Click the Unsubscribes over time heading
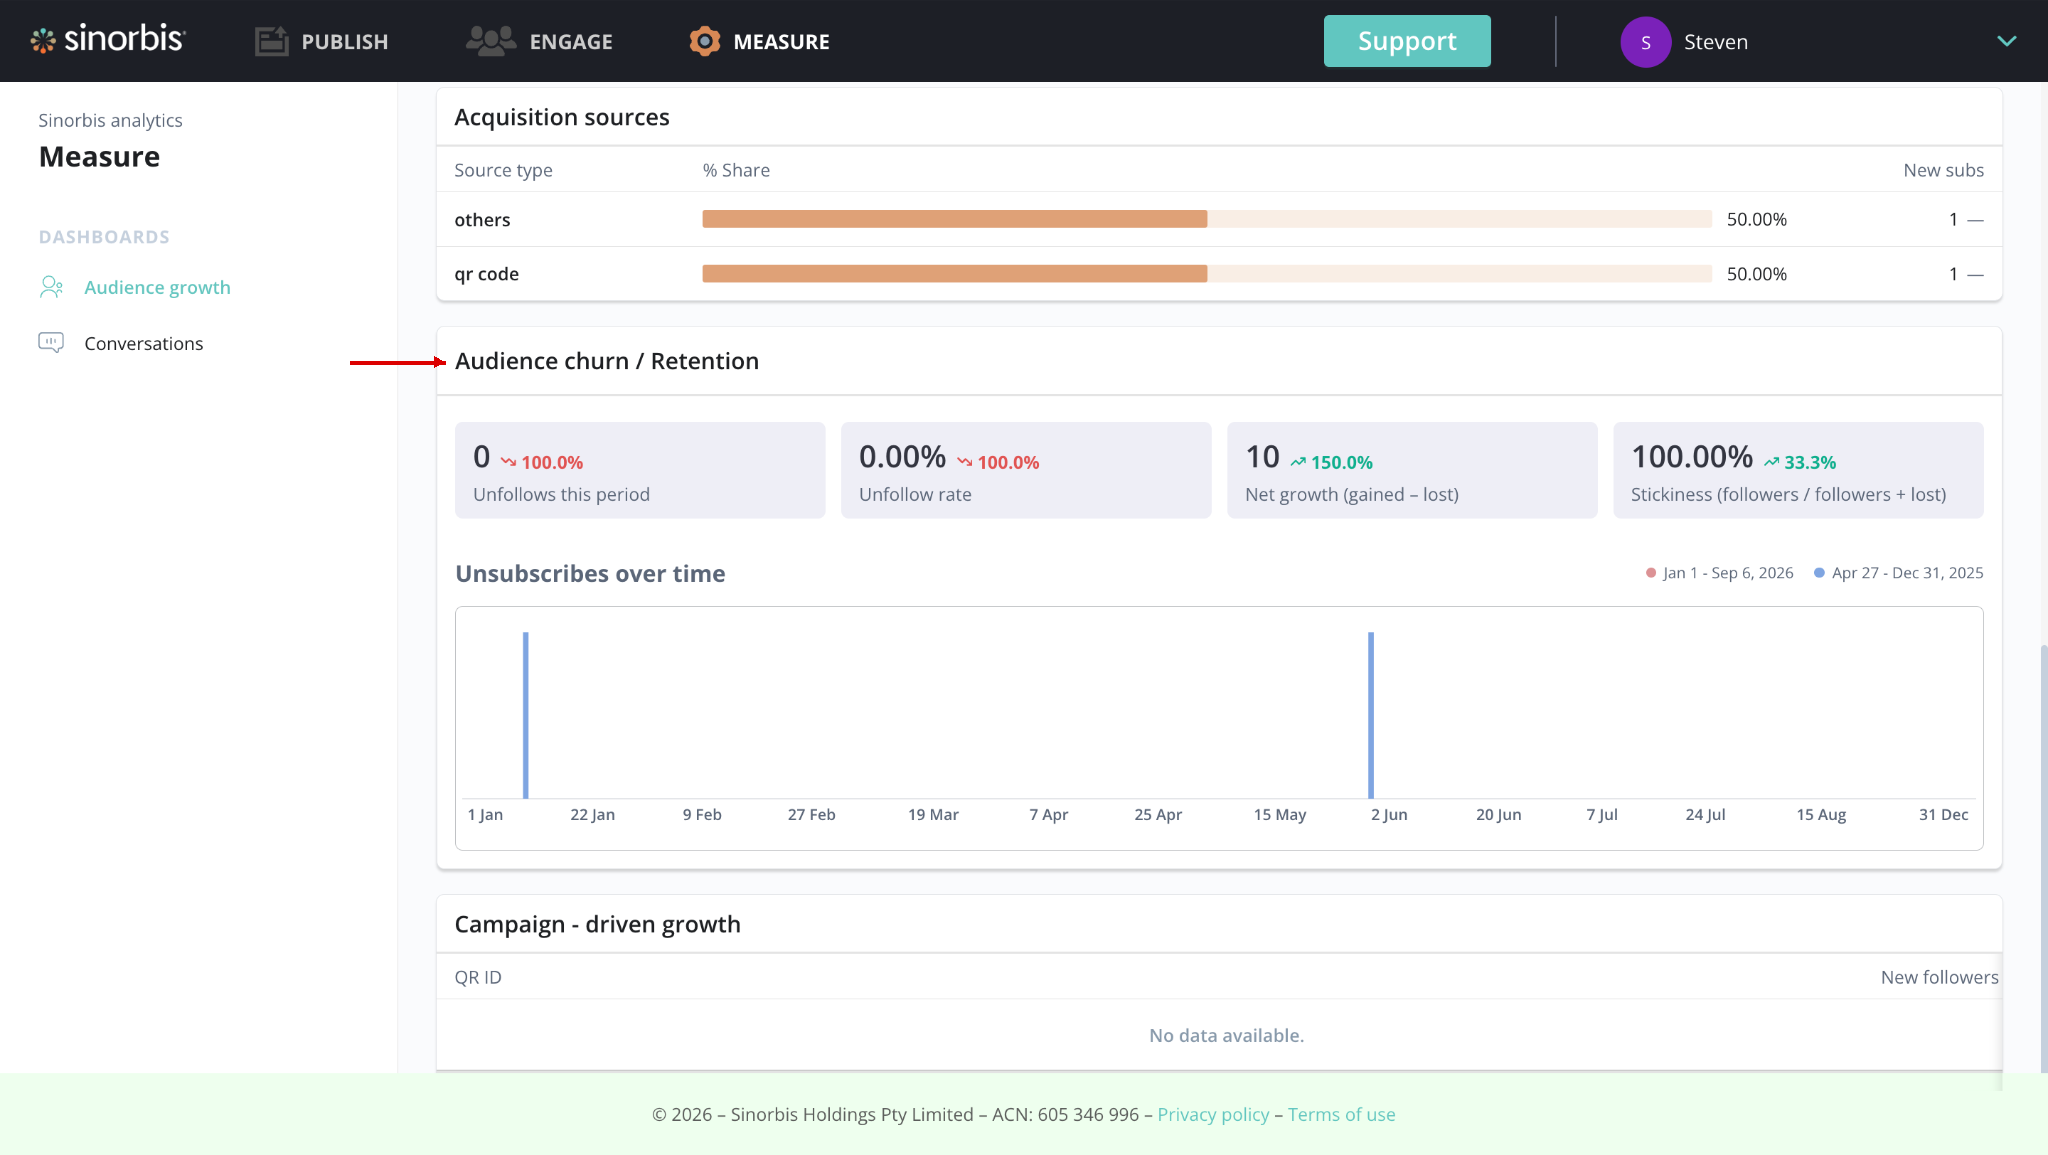2048x1155 pixels. (x=590, y=573)
